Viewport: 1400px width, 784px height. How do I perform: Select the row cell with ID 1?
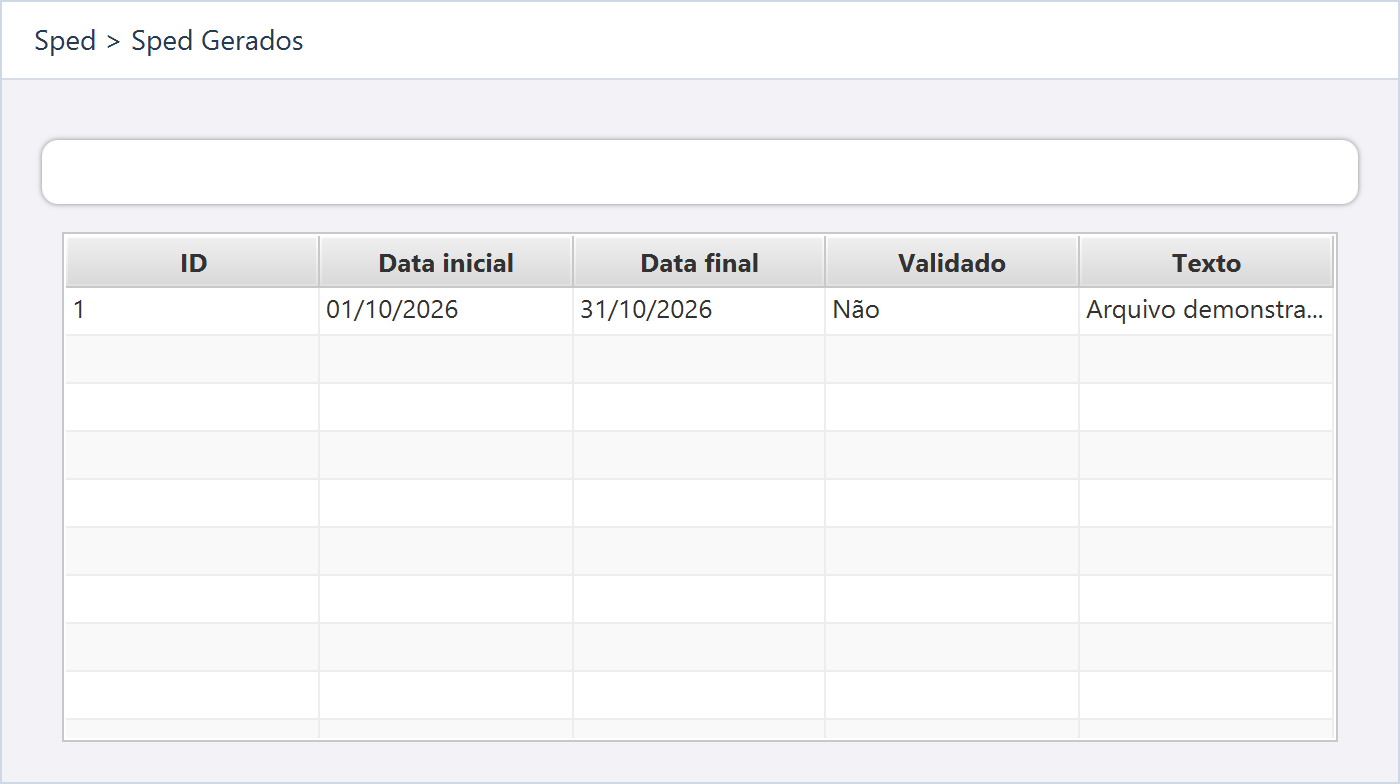[193, 311]
